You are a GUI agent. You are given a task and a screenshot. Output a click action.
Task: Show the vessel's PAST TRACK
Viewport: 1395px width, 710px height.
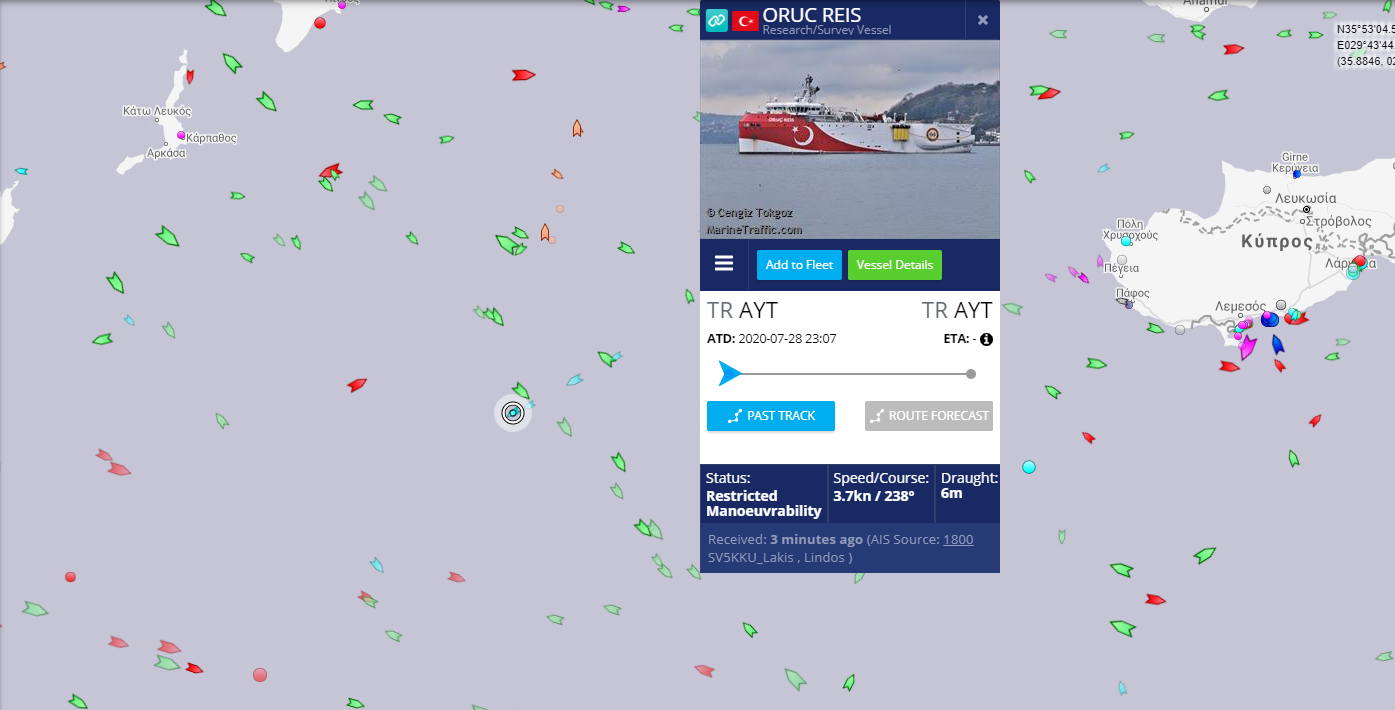point(771,416)
